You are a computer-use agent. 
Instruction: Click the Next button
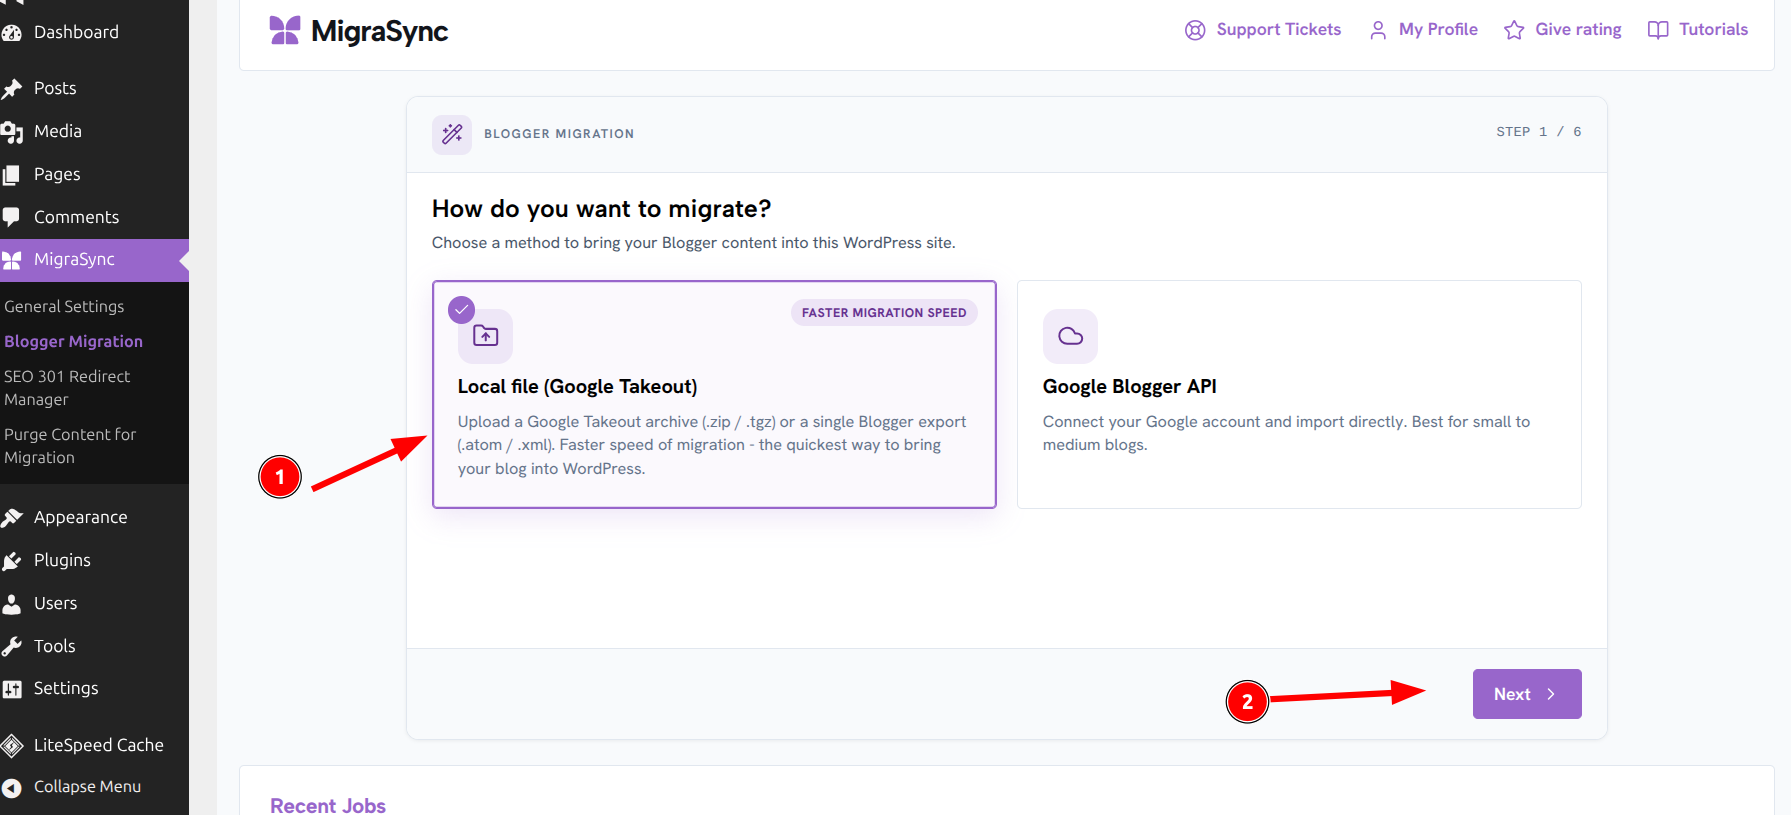coord(1527,694)
